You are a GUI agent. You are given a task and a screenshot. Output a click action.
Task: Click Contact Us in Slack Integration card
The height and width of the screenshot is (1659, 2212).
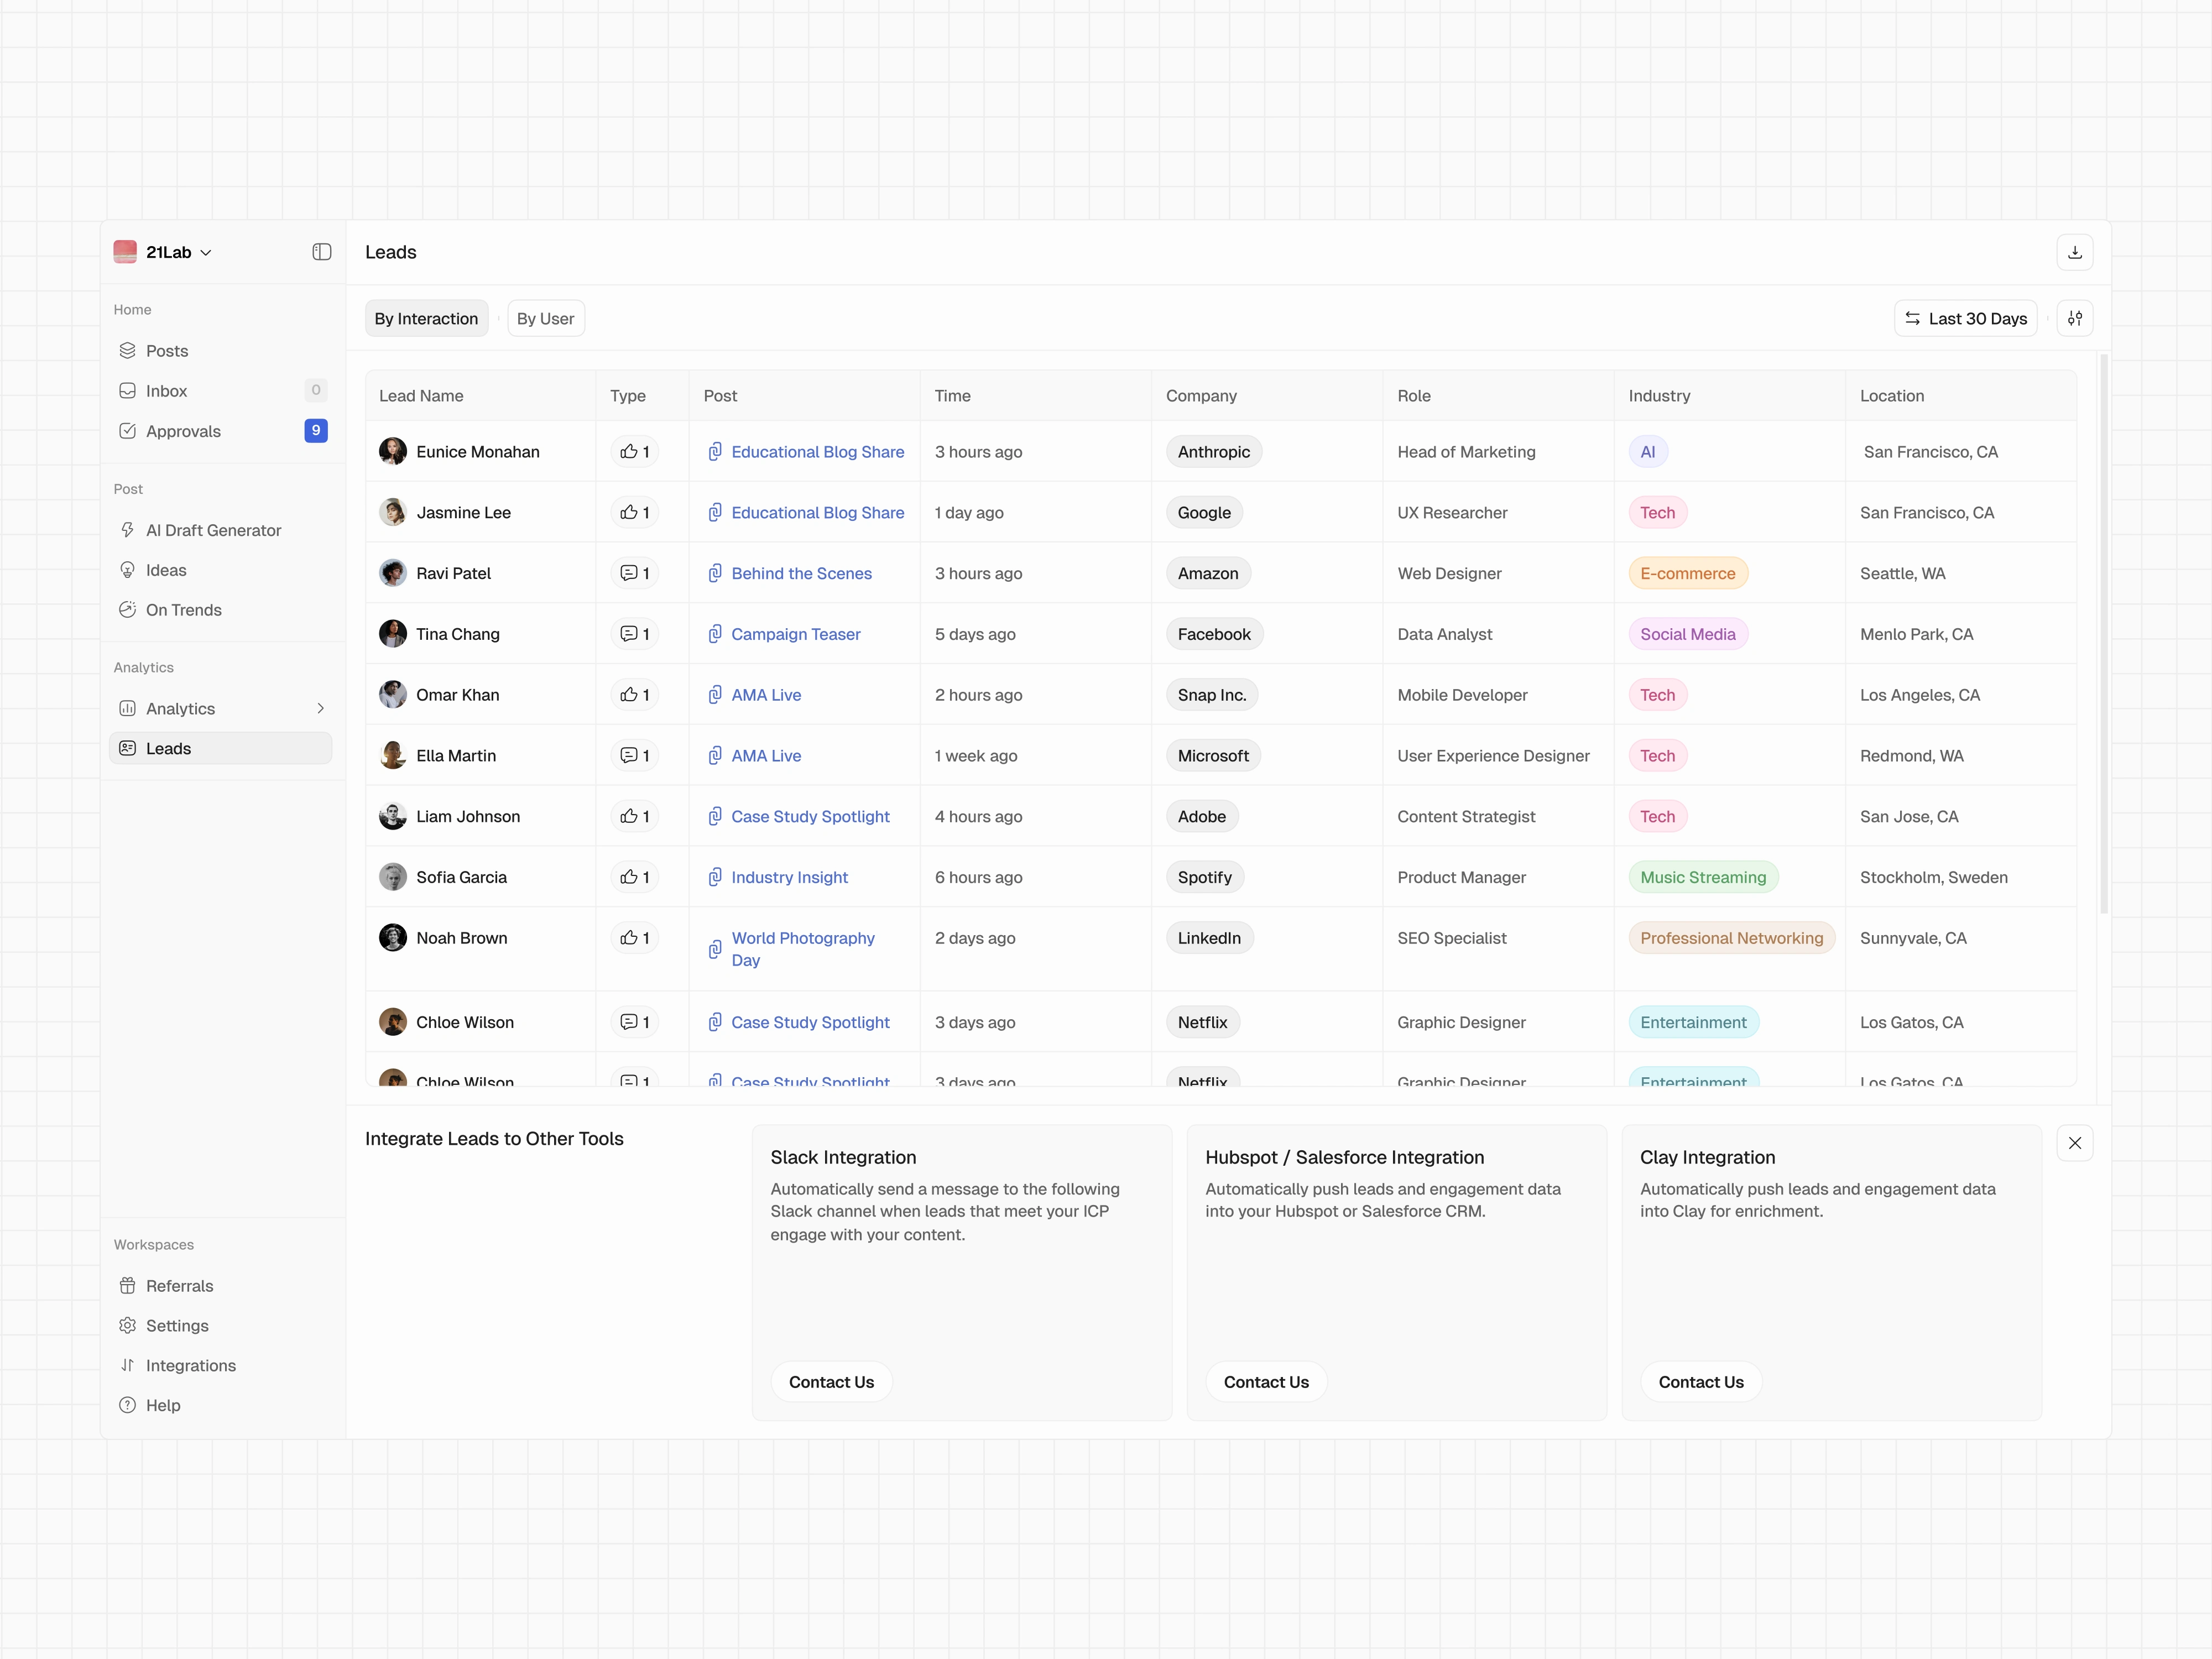tap(831, 1381)
